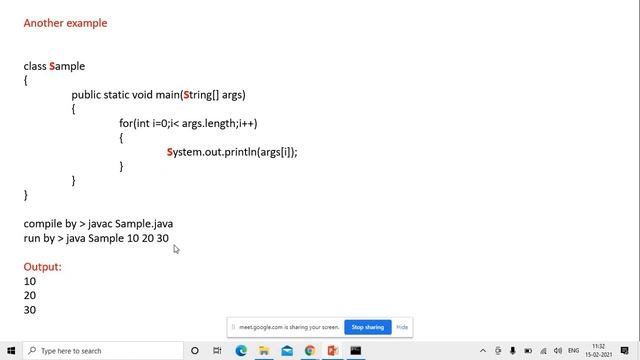Open the Action Center notifications icon
The image size is (640, 360).
click(624, 351)
